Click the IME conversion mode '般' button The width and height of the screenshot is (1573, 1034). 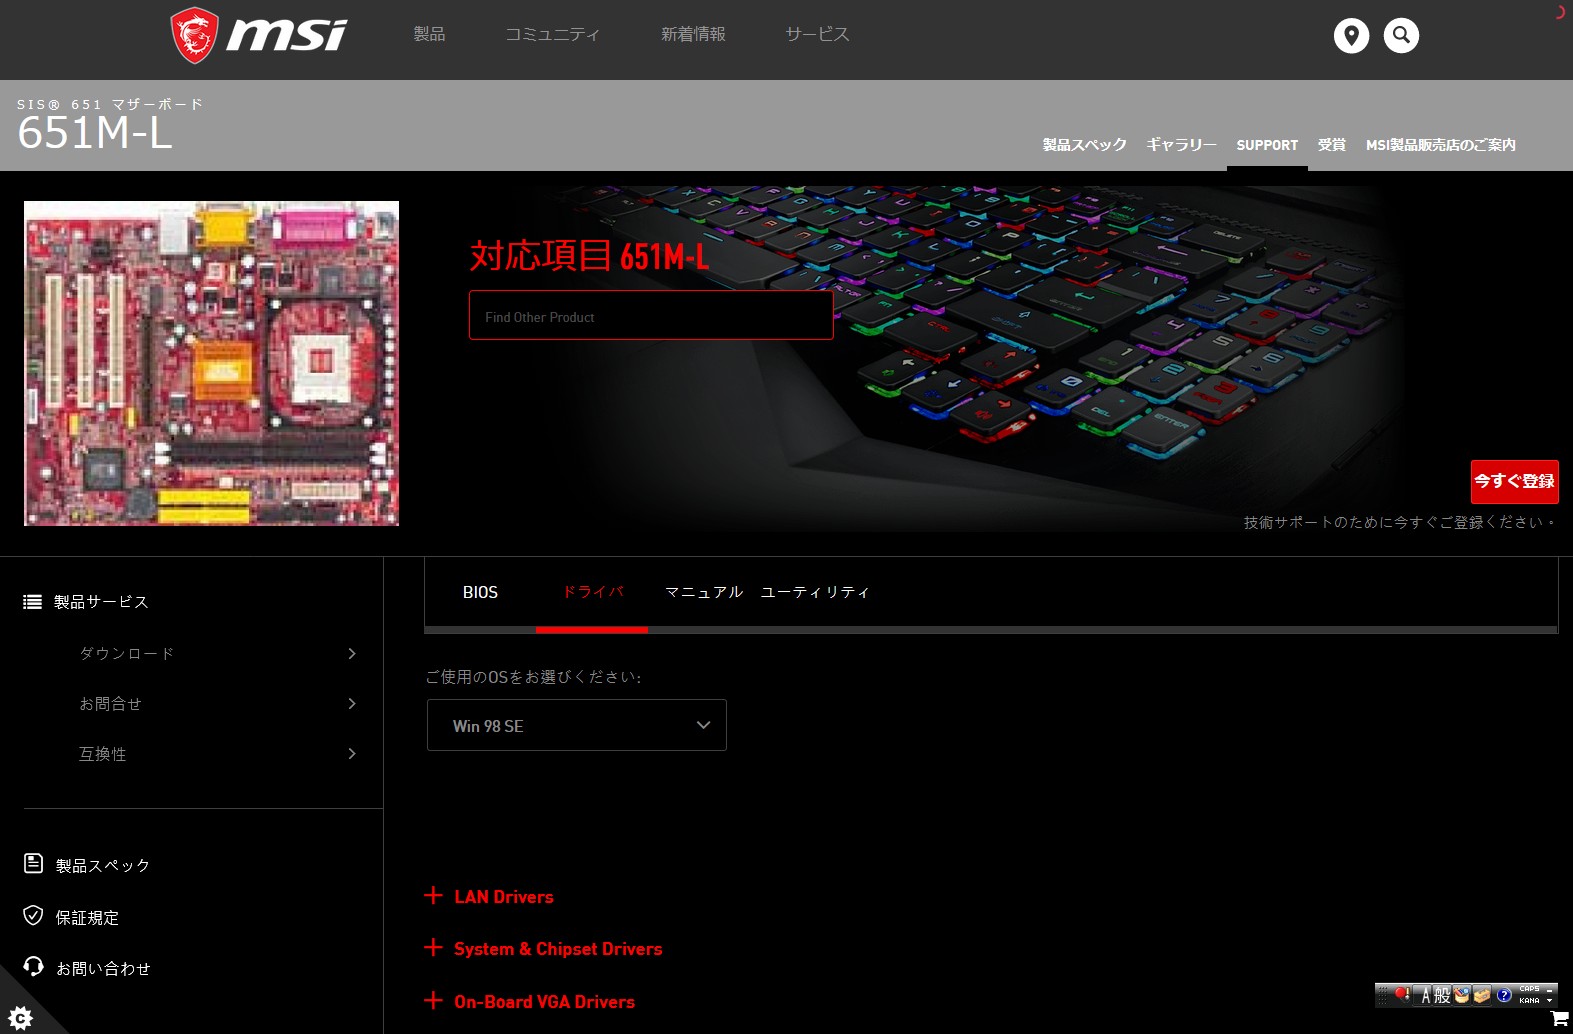pyautogui.click(x=1442, y=995)
